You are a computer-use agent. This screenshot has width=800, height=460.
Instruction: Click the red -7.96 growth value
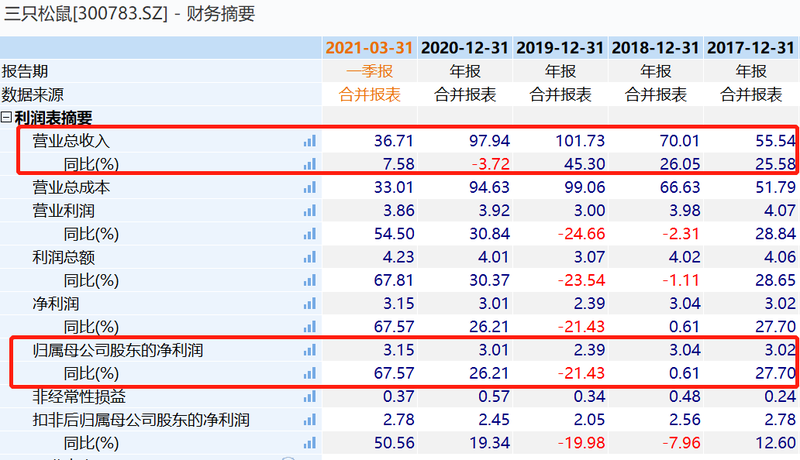pos(681,443)
